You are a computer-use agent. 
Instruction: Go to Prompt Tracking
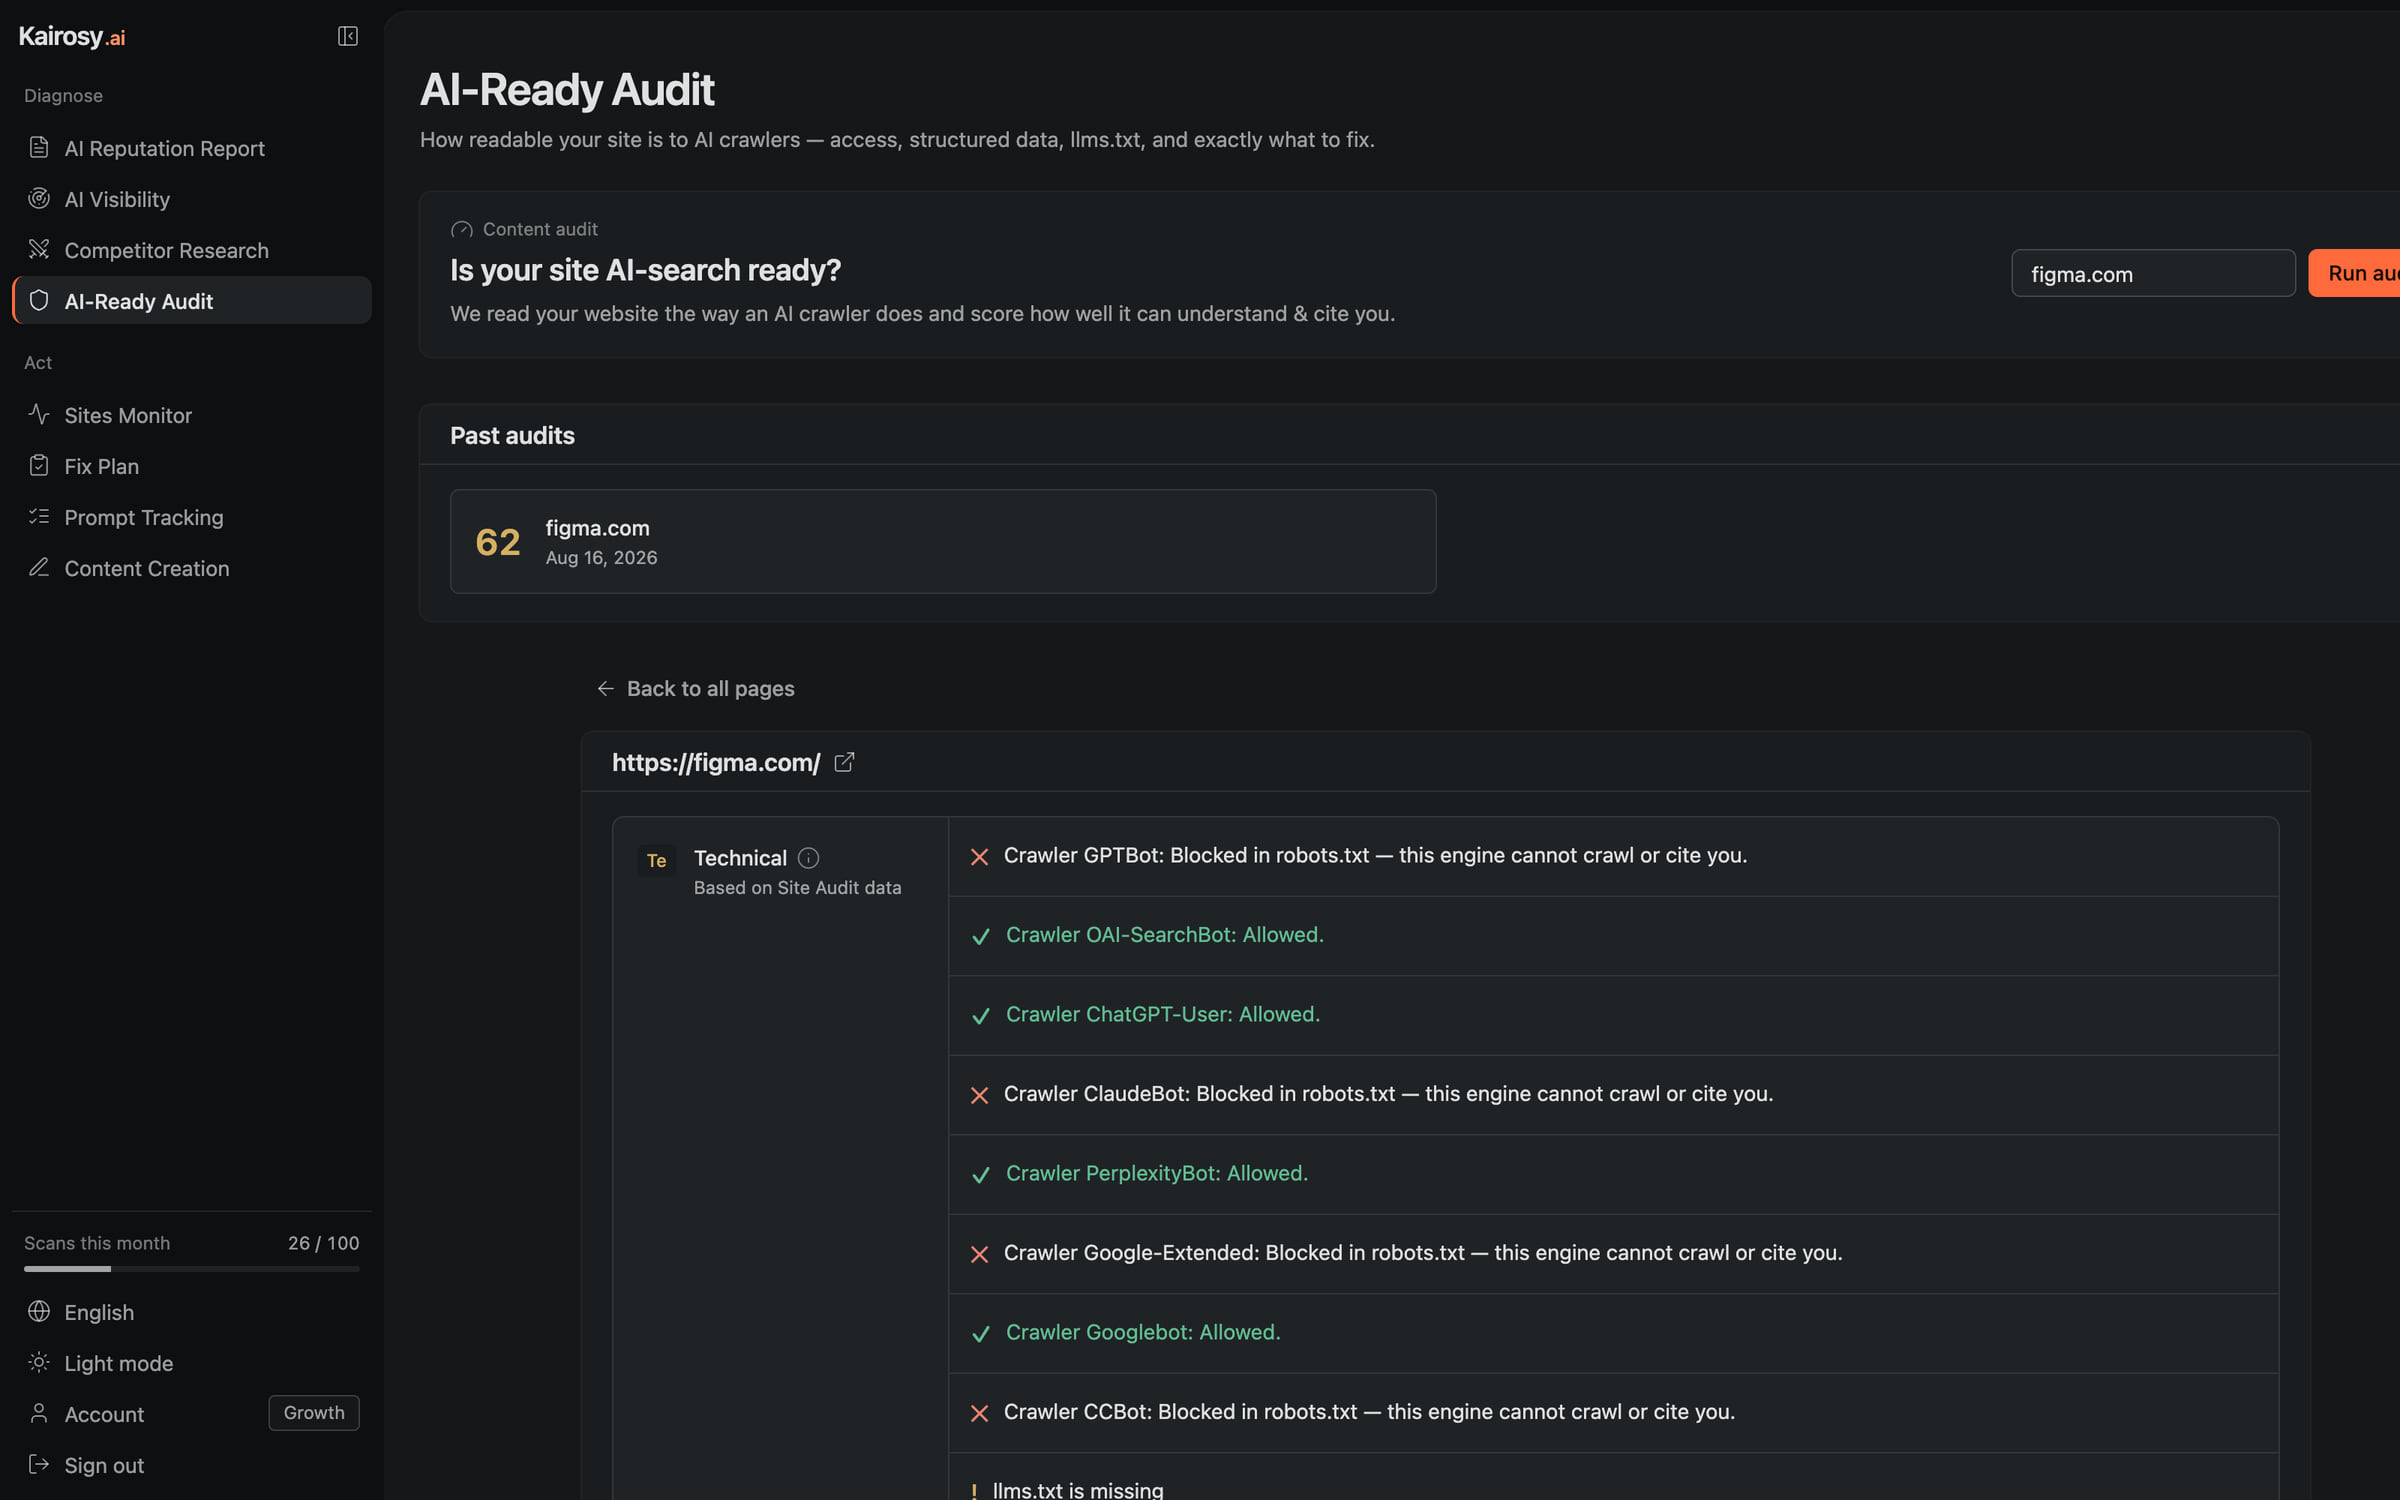pyautogui.click(x=191, y=517)
